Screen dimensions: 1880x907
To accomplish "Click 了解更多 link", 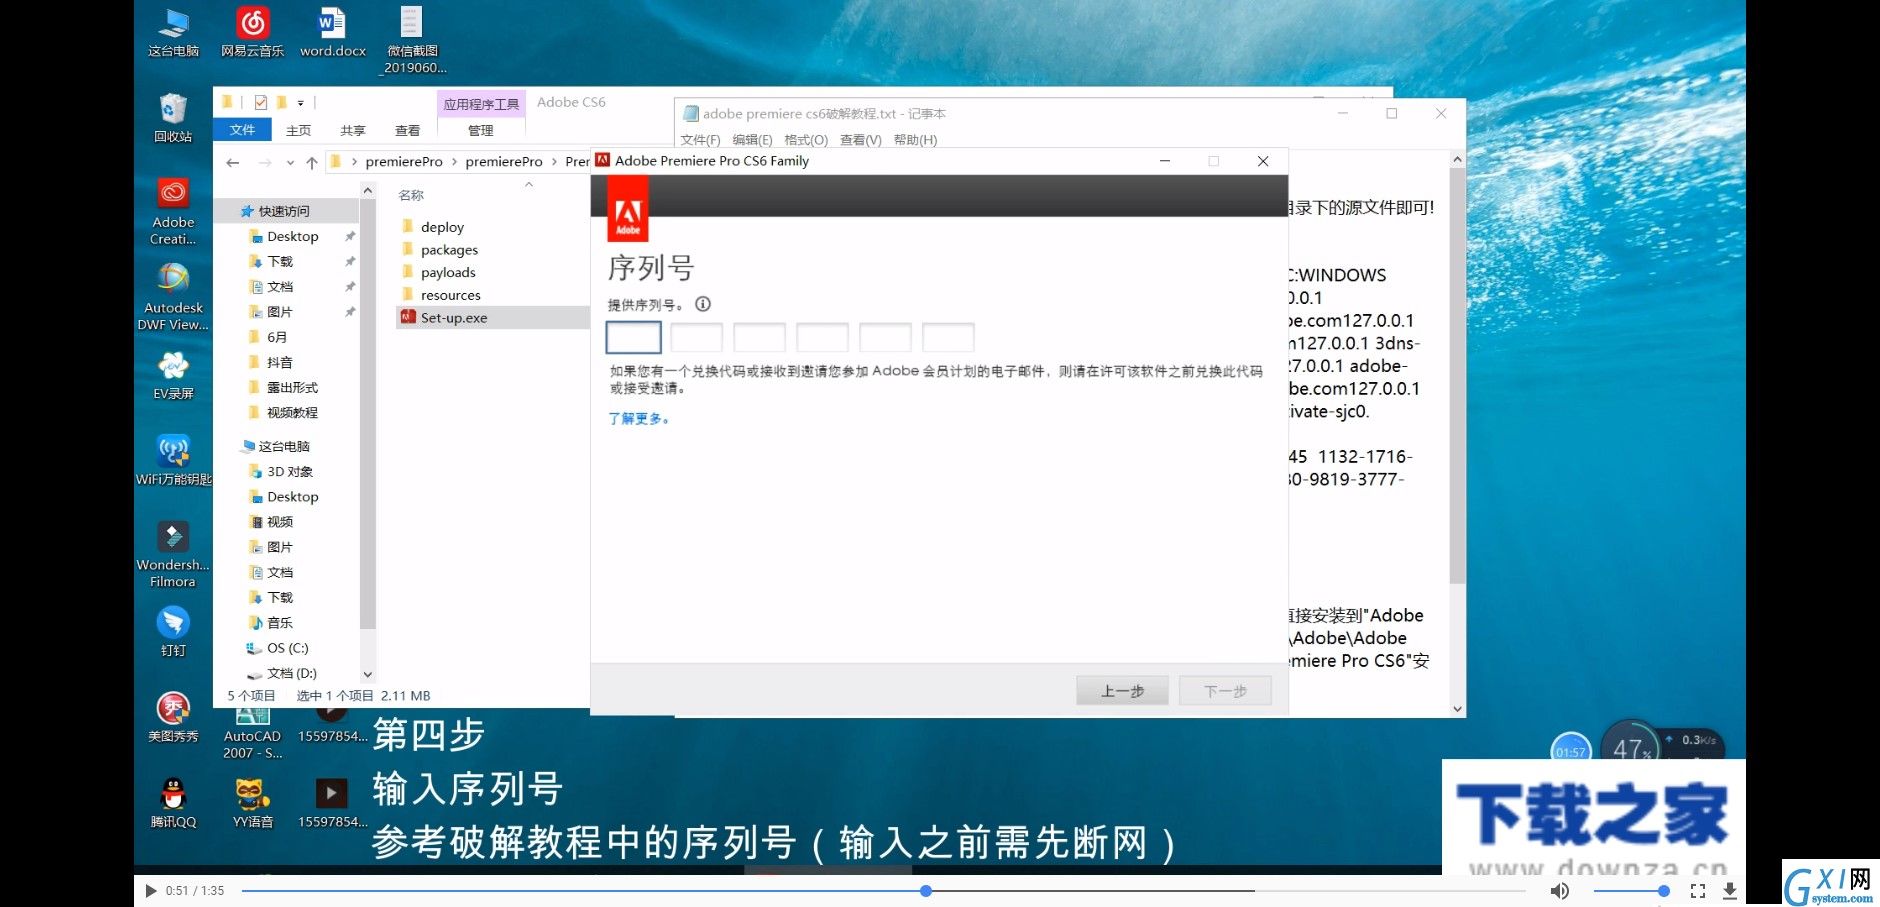I will [x=638, y=419].
